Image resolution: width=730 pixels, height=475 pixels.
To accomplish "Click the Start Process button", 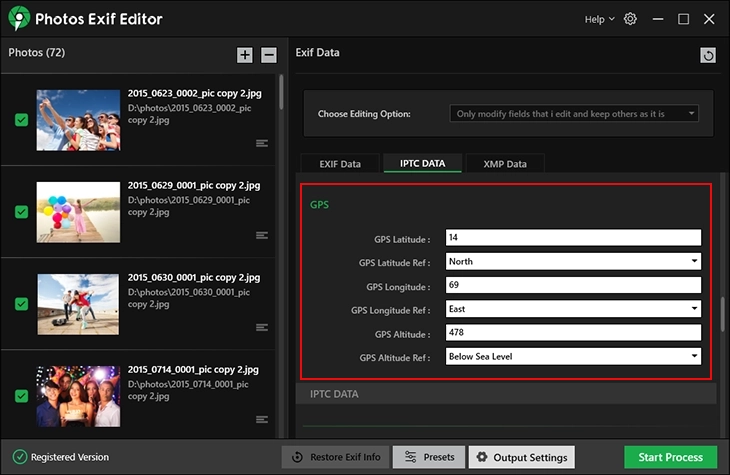I will (x=670, y=457).
